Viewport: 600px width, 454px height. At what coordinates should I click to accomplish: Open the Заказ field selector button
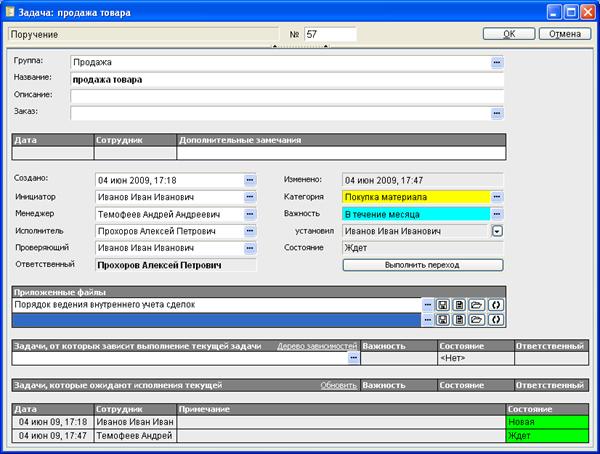click(497, 113)
